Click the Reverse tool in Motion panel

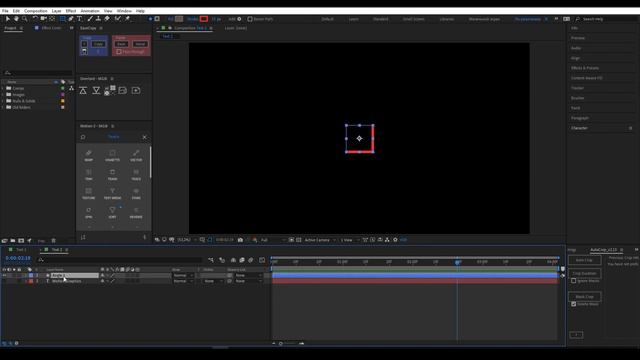tap(136, 213)
